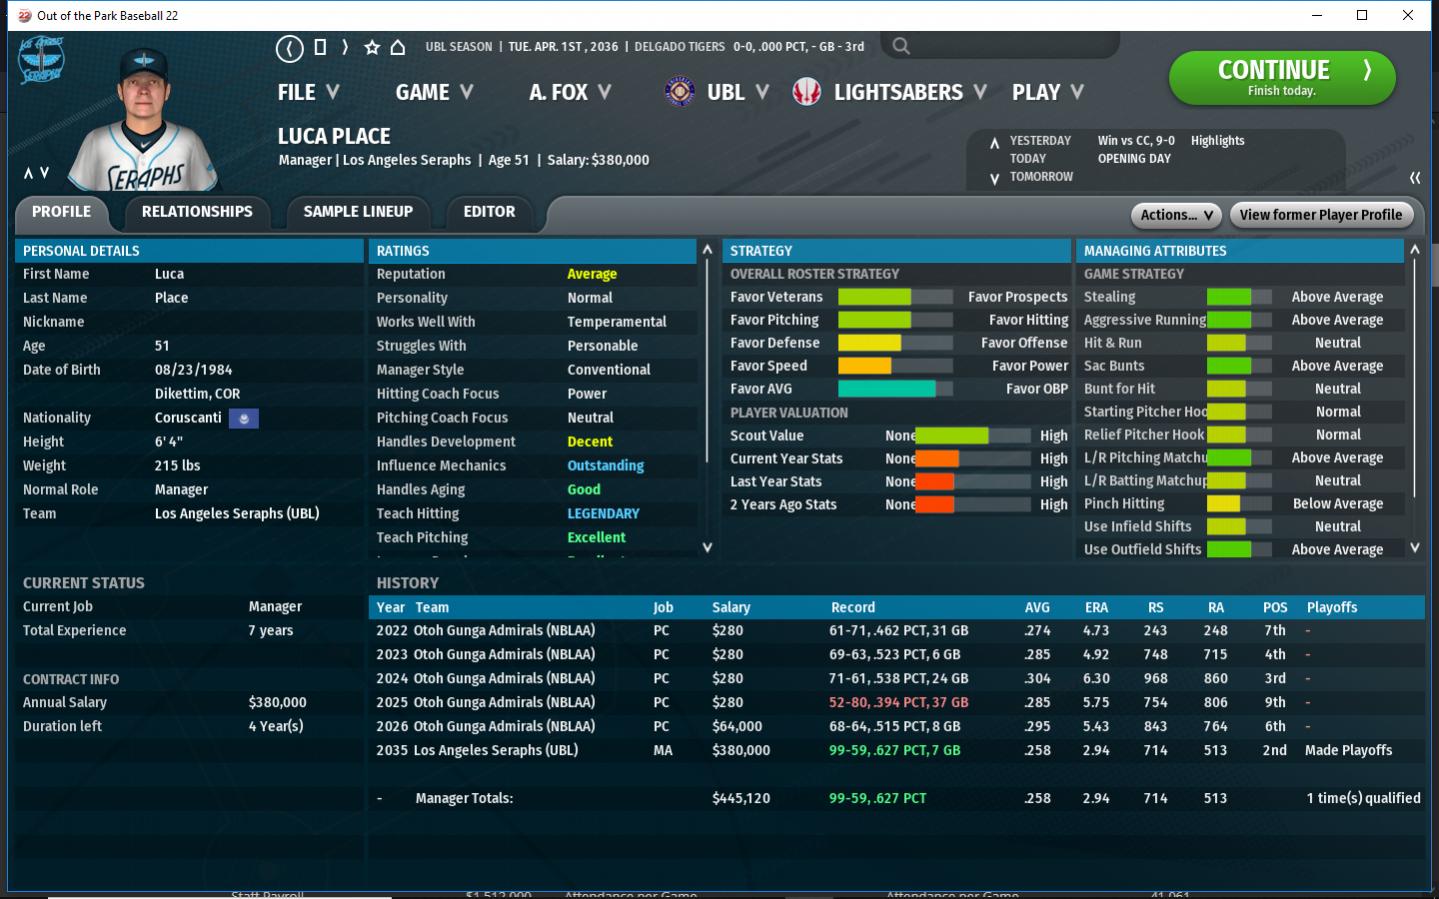Click the Current Year Stats slider bar
The image size is (1439, 899).
(973, 459)
